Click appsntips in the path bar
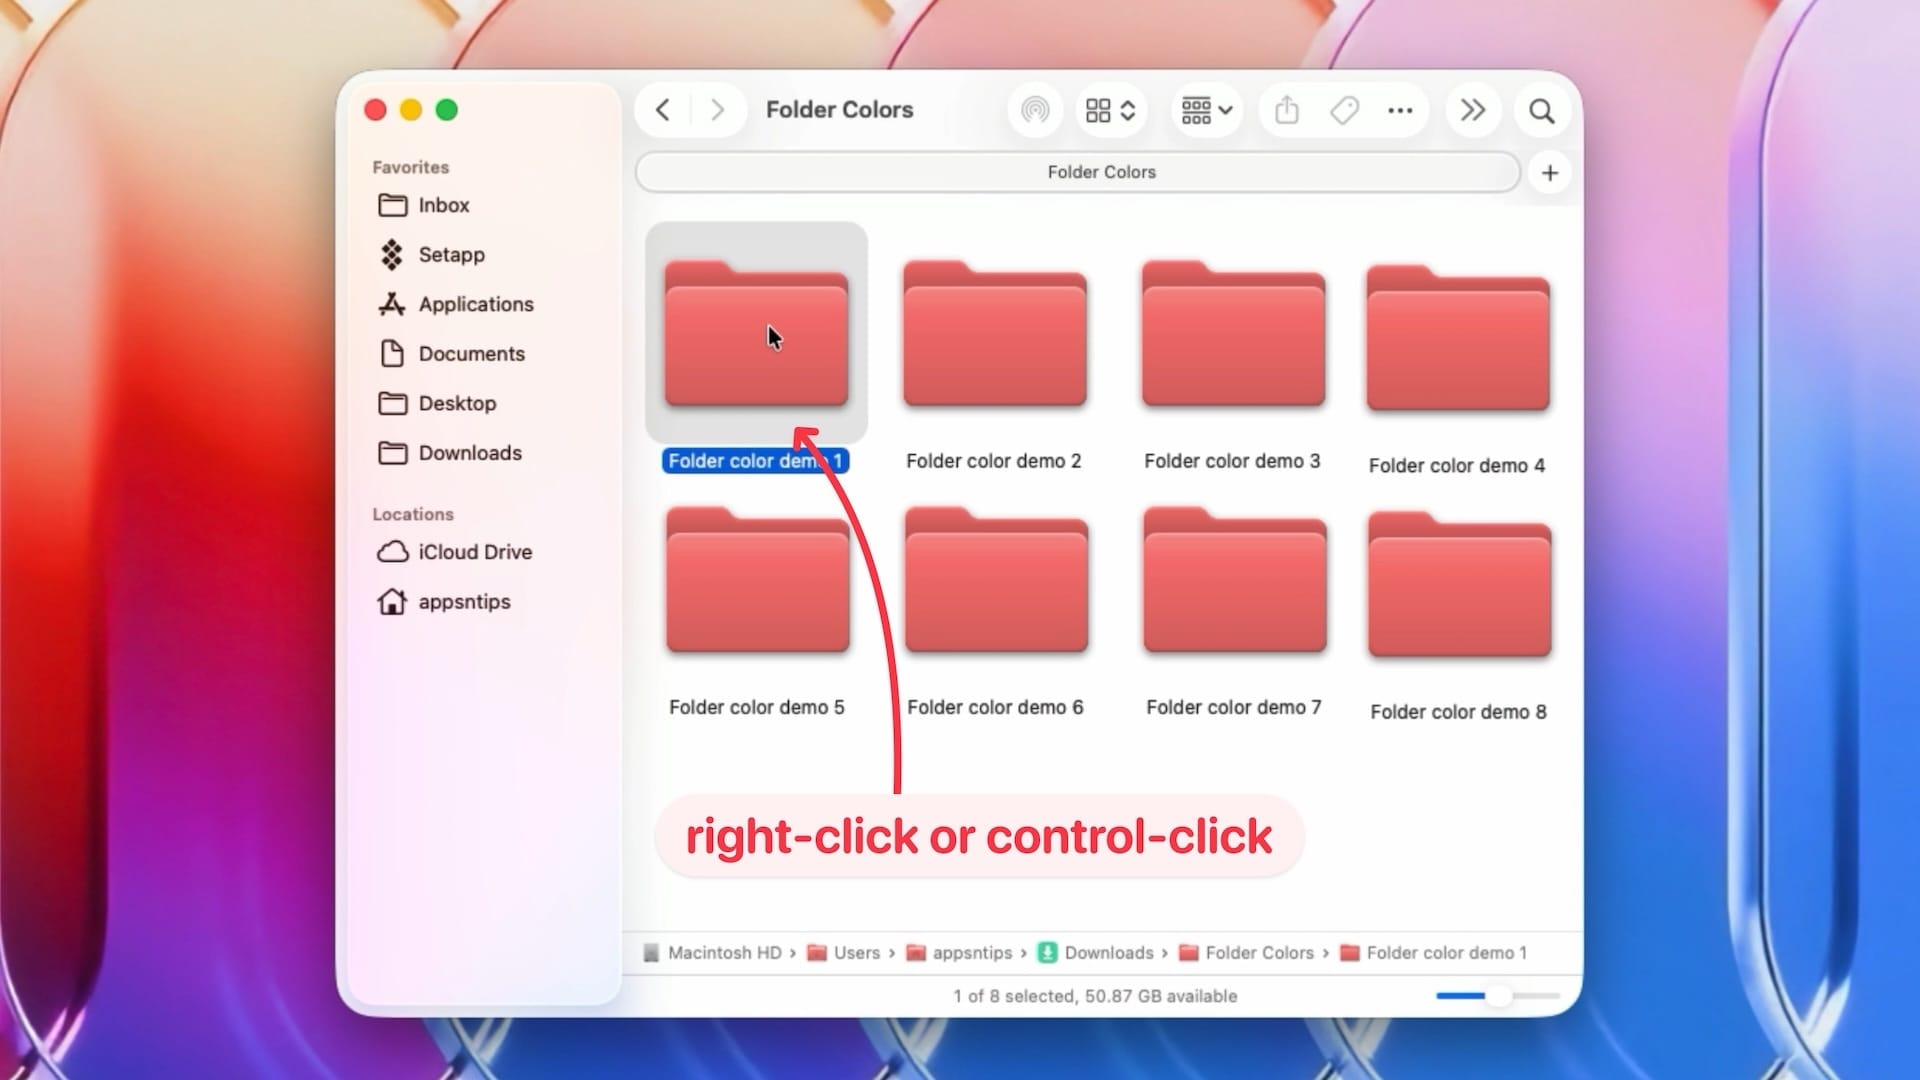This screenshot has width=1920, height=1080. tap(959, 953)
